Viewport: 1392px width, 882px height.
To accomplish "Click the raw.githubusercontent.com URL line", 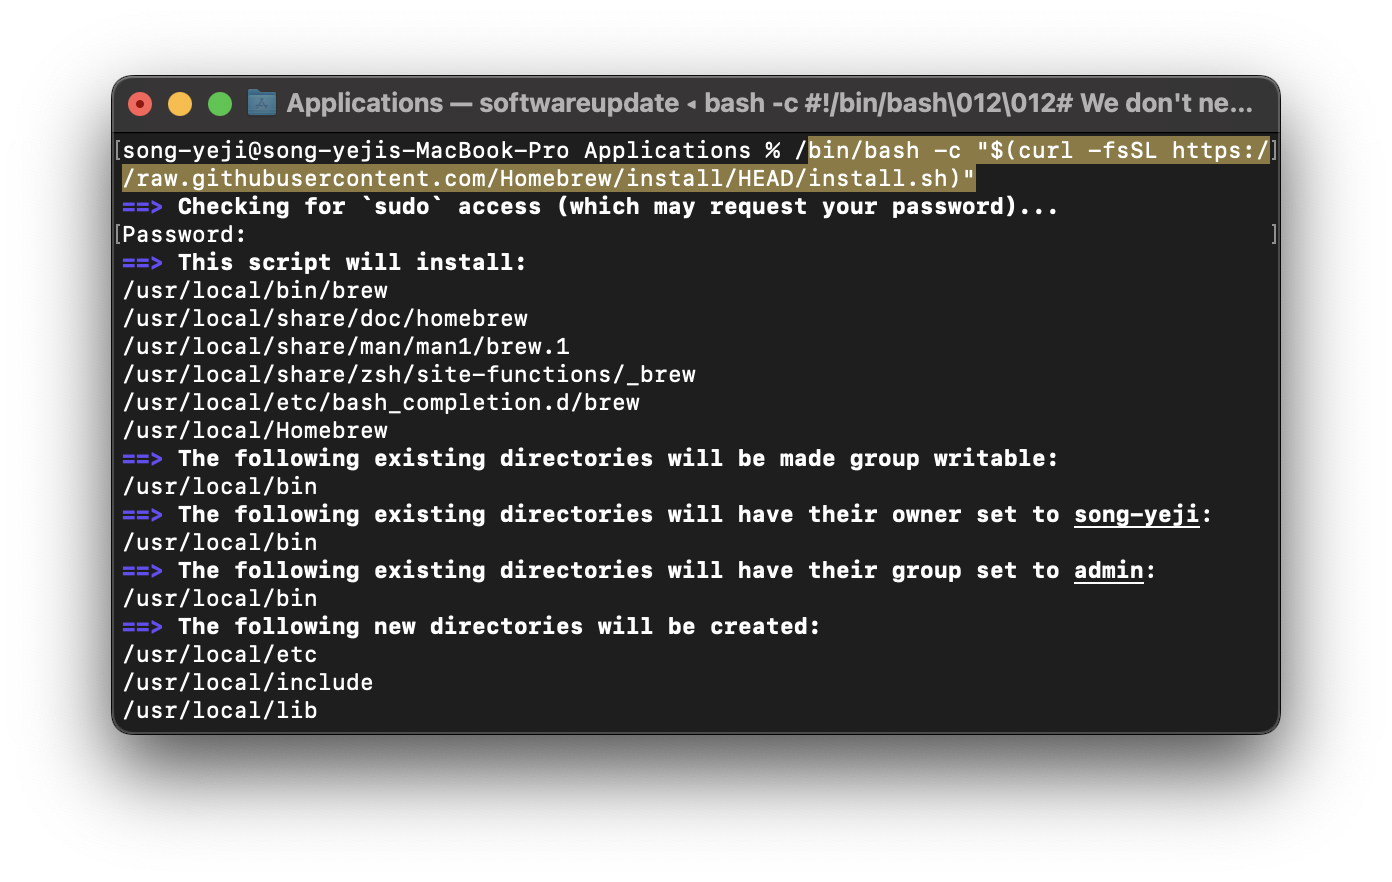I will [x=548, y=178].
